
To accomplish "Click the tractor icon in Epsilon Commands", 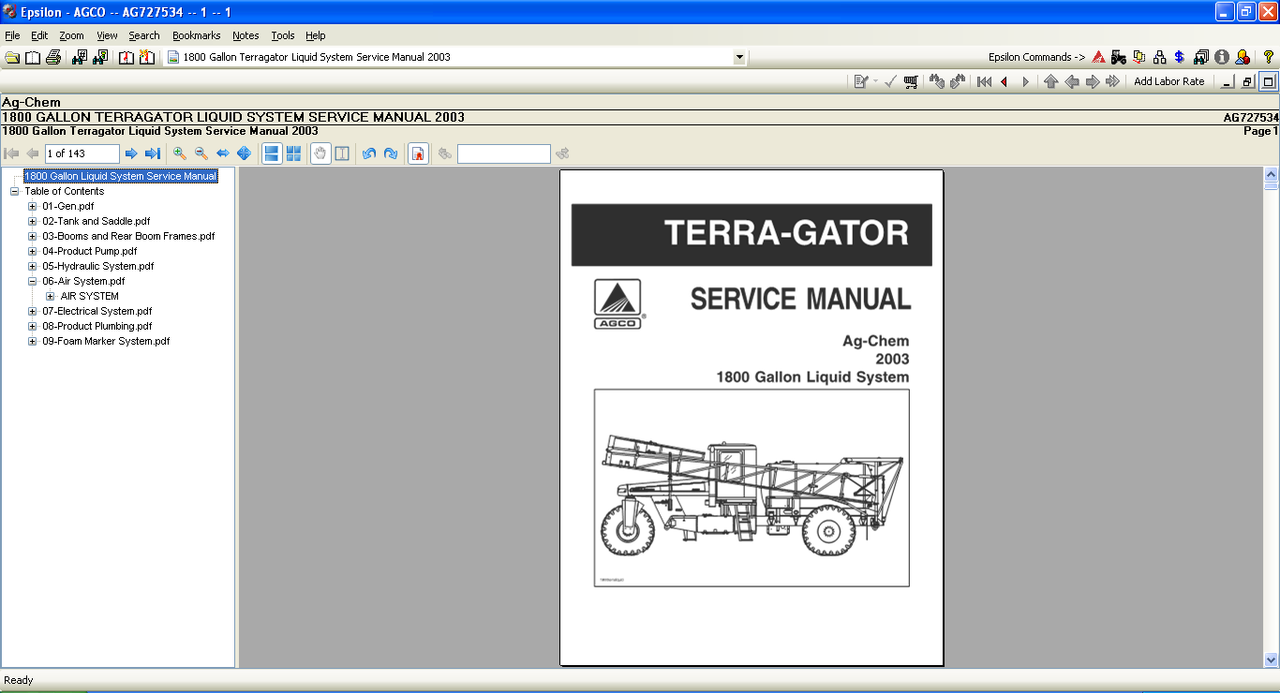I will tap(1119, 57).
